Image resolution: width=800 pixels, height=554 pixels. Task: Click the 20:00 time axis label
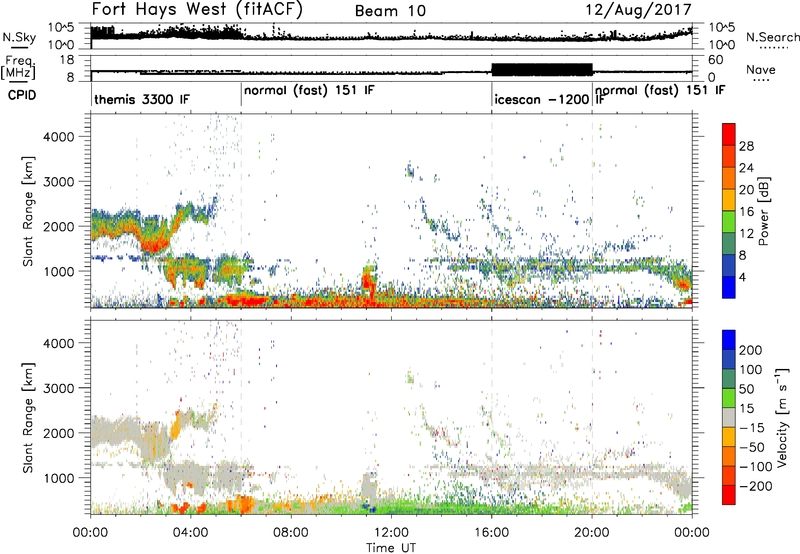592,533
